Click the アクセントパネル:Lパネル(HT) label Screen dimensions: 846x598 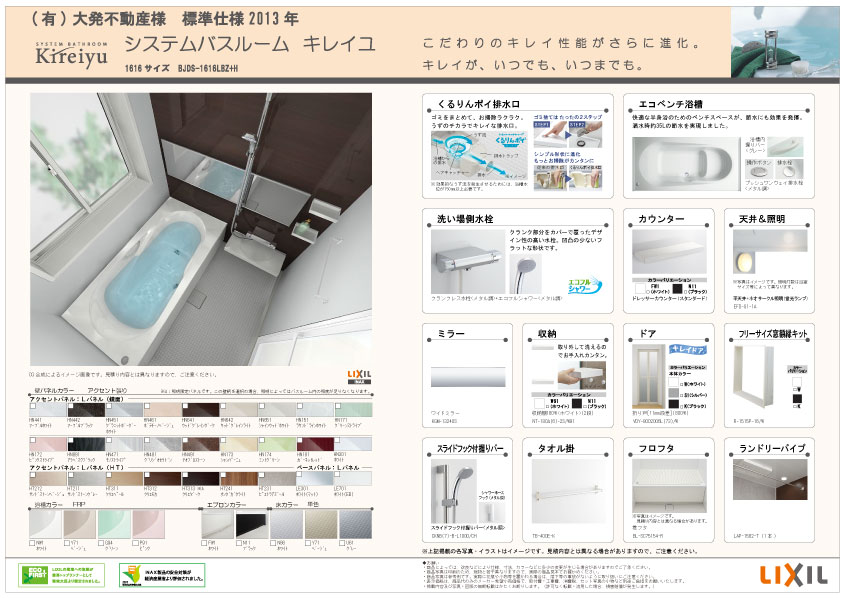pyautogui.click(x=77, y=467)
